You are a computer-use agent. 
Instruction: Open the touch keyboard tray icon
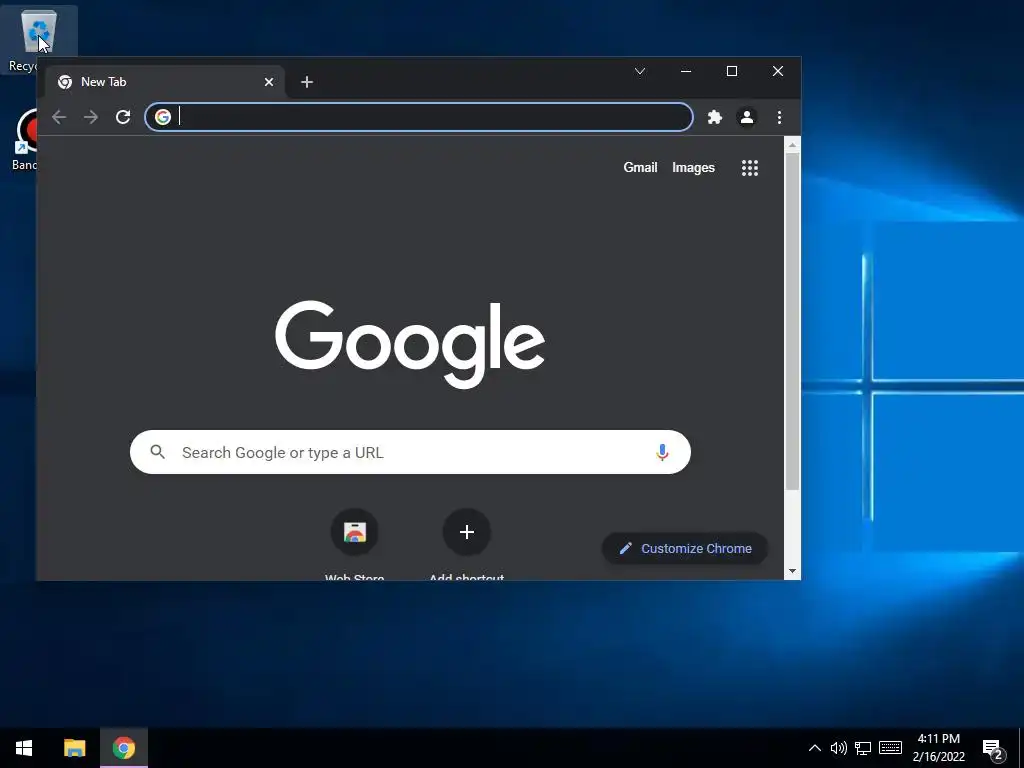890,748
